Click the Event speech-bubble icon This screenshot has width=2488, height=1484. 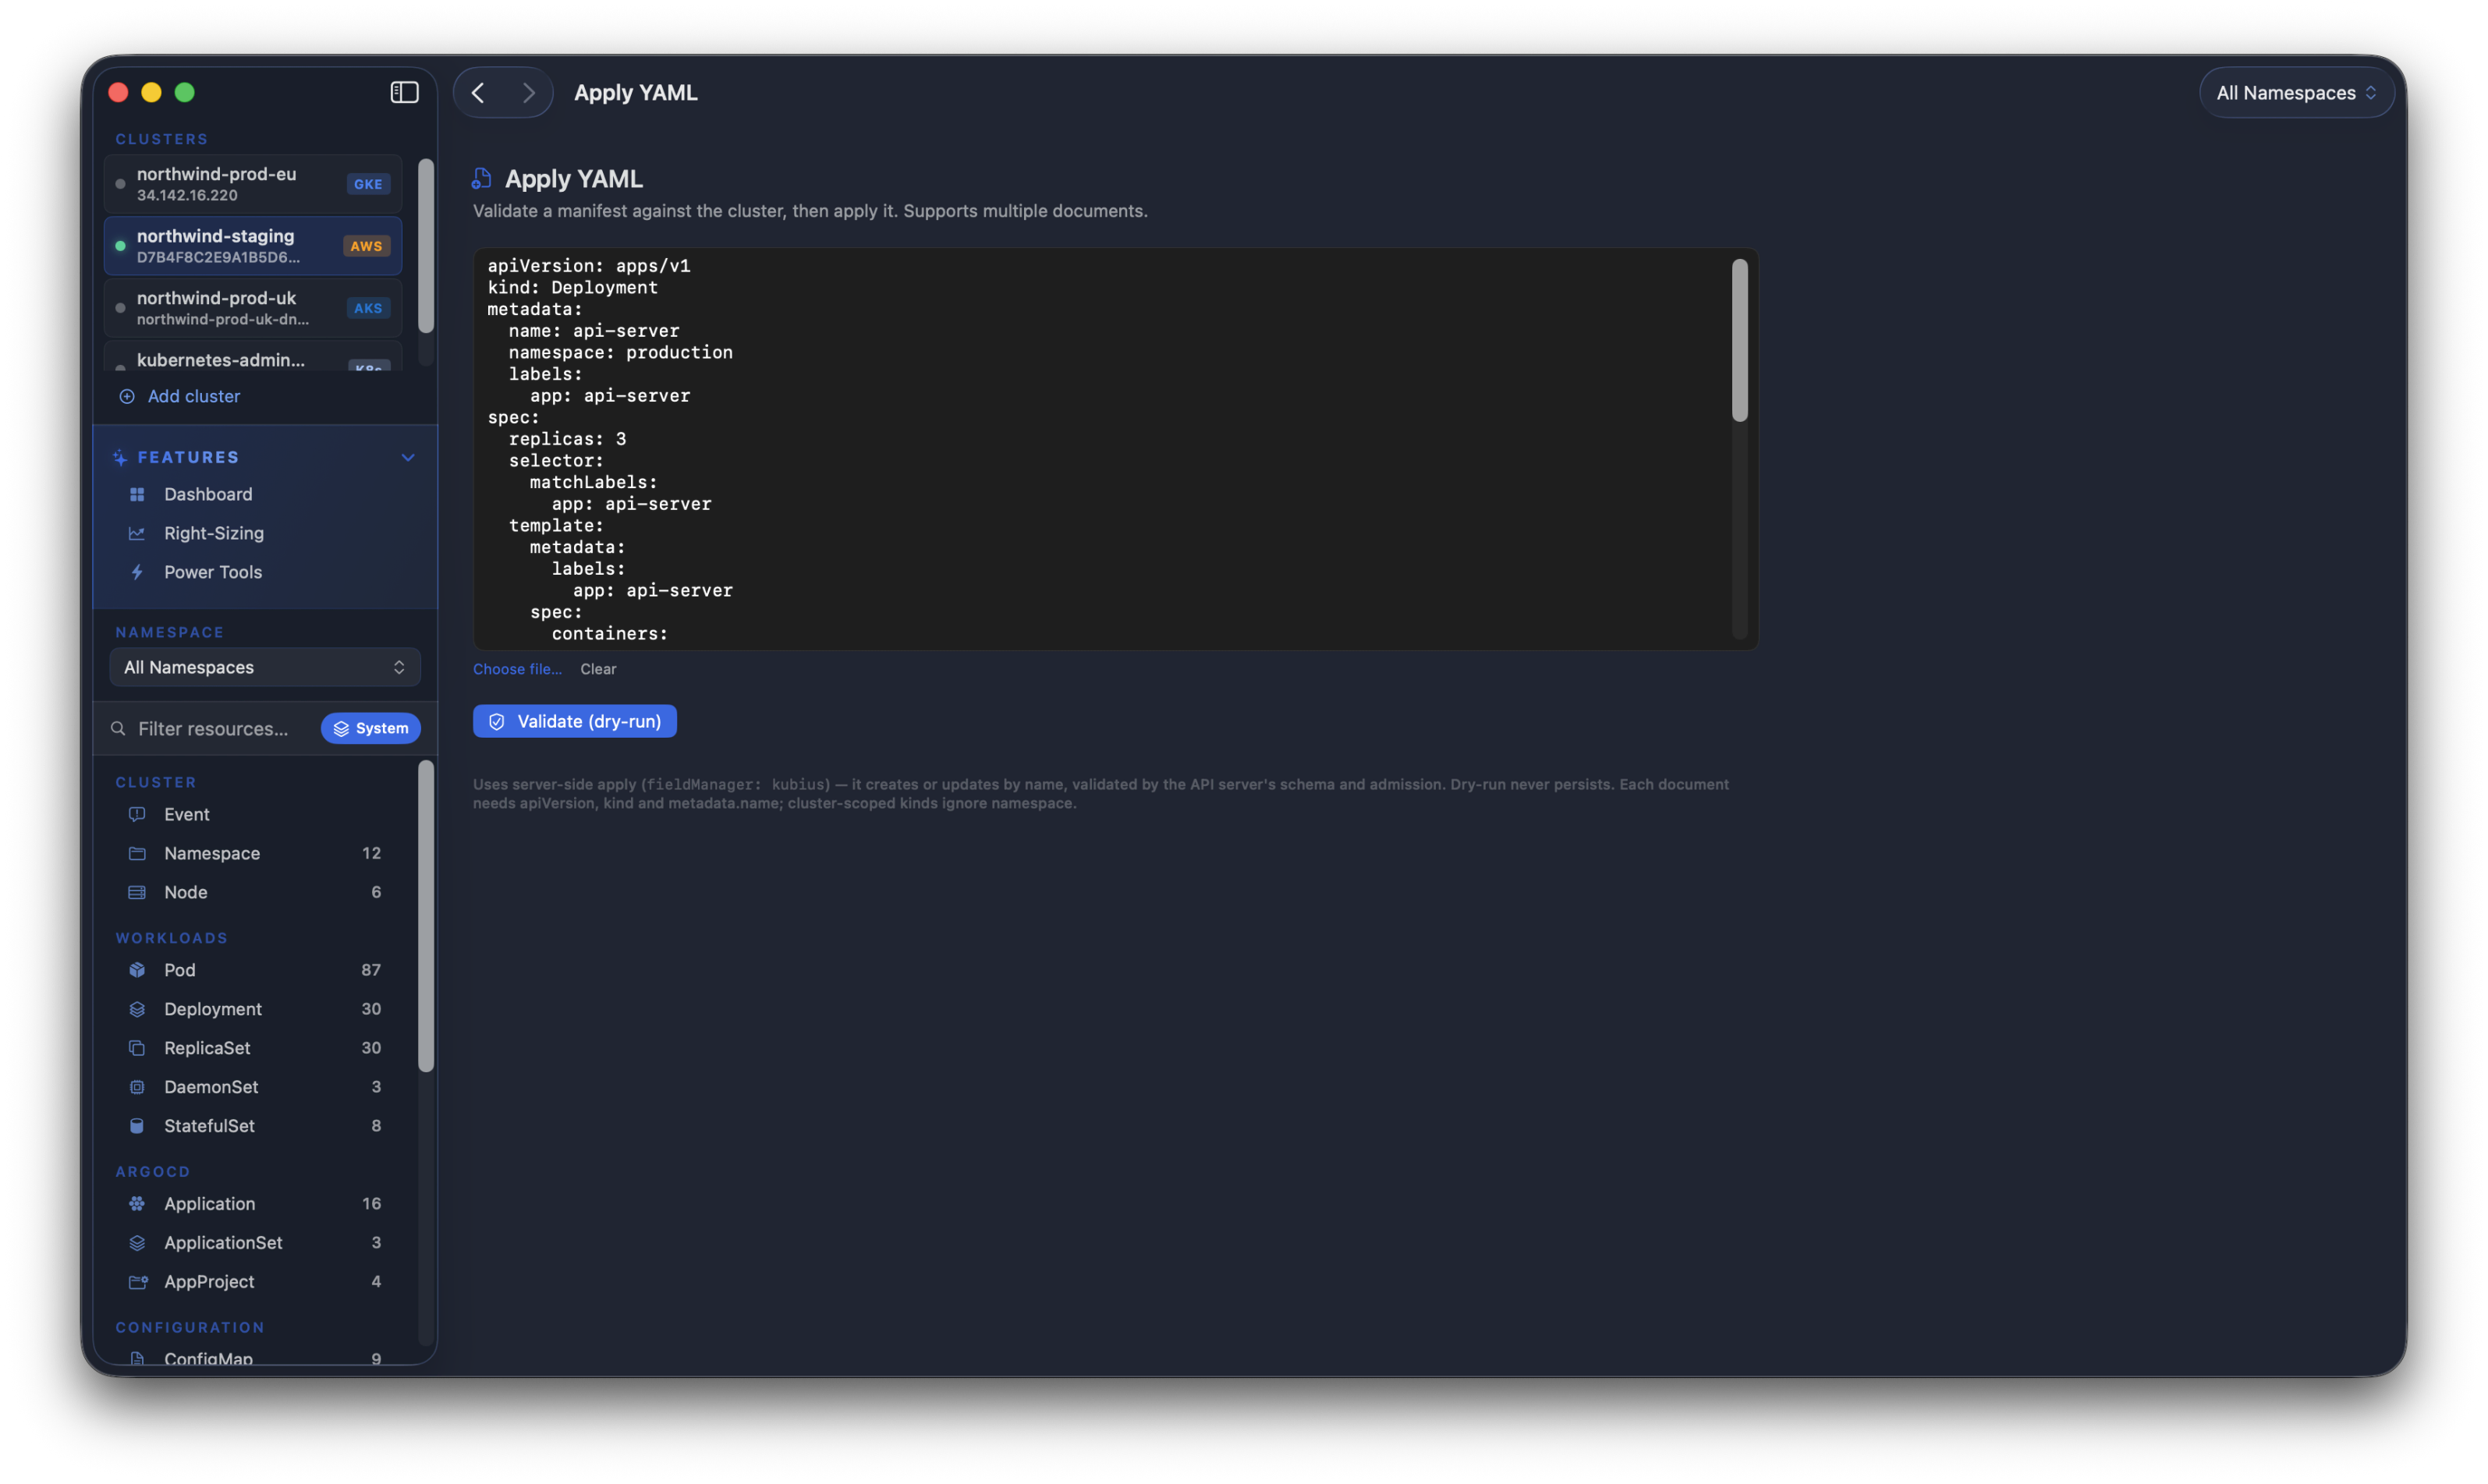click(x=137, y=814)
